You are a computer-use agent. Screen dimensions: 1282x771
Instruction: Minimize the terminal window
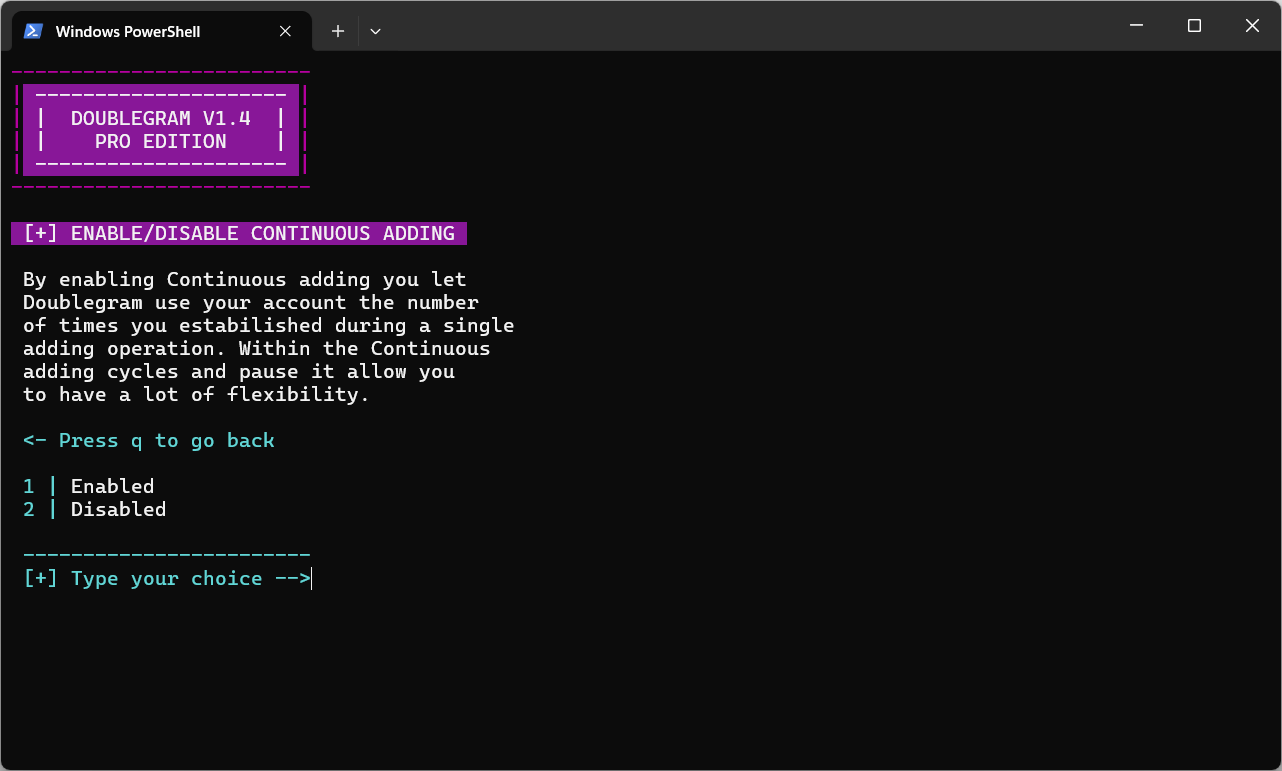[x=1136, y=26]
